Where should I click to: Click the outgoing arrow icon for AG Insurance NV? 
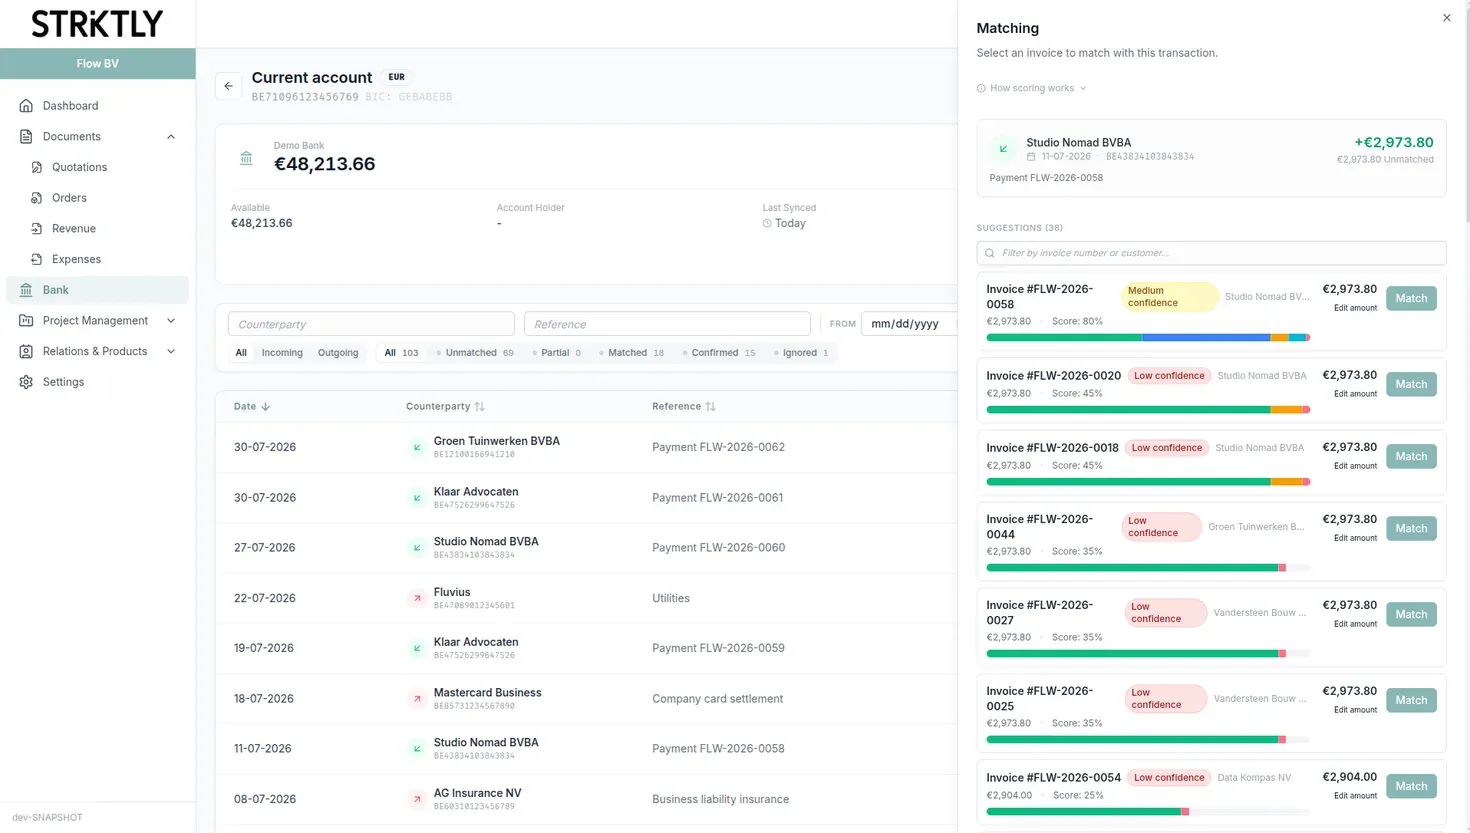(417, 799)
